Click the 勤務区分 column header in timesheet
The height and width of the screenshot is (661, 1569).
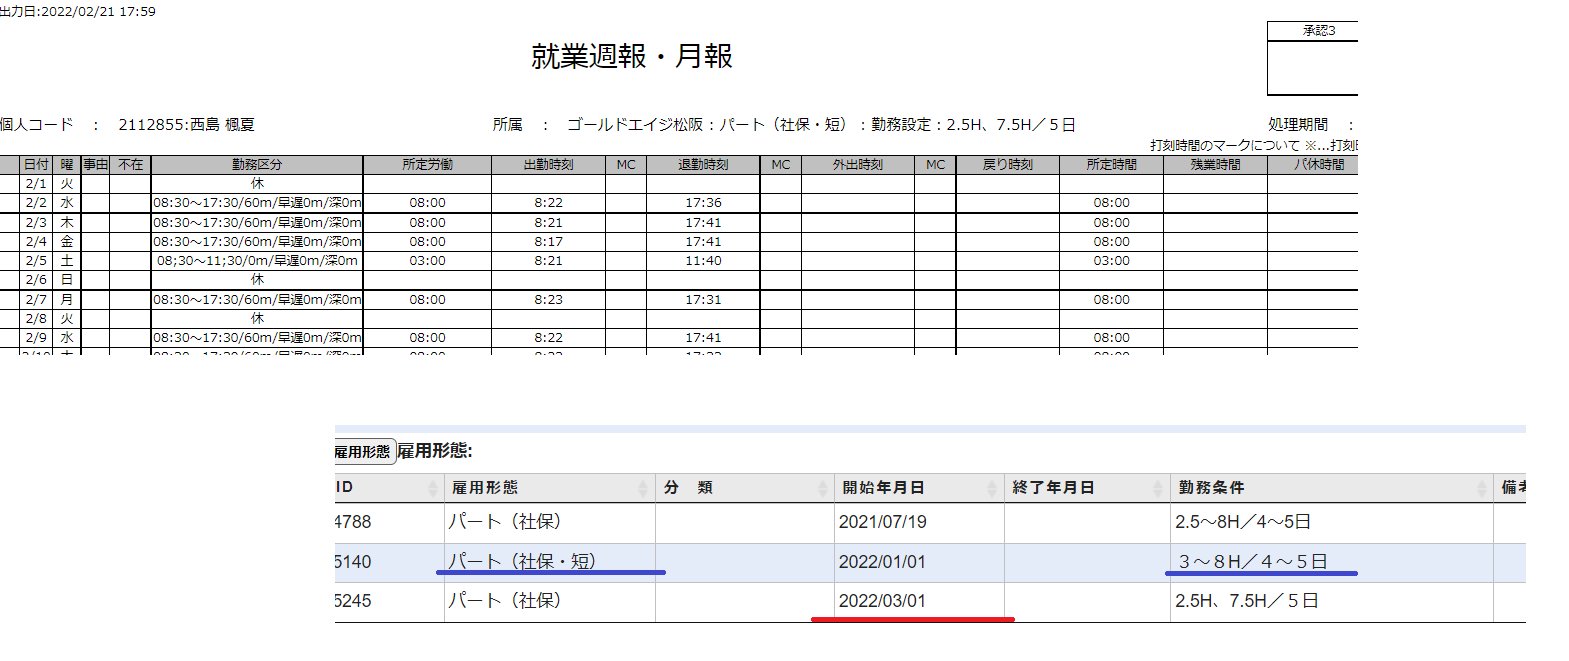(257, 165)
